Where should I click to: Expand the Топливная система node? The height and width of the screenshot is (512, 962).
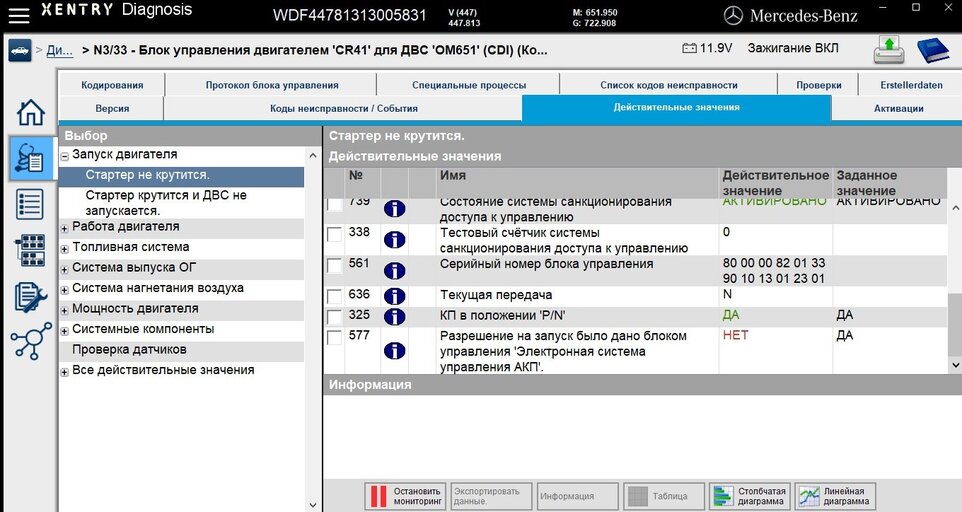[x=64, y=249]
